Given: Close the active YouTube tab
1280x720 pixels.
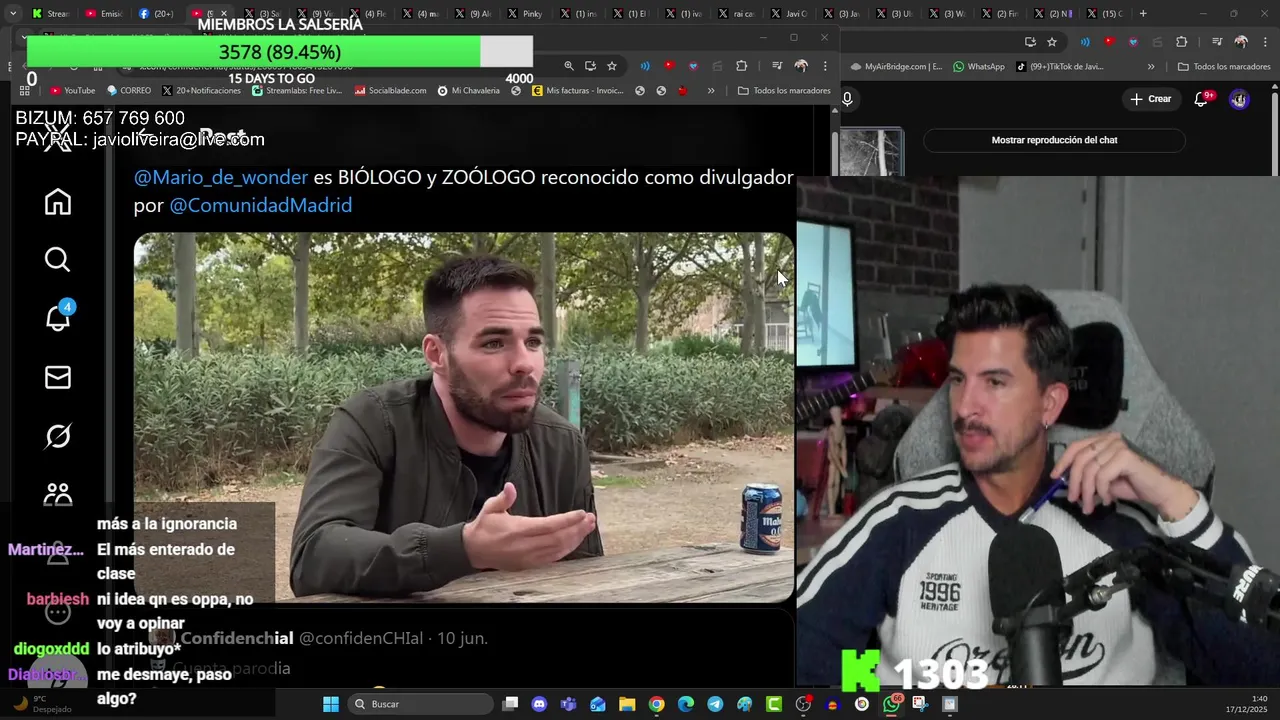Looking at the screenshot, I should (223, 13).
